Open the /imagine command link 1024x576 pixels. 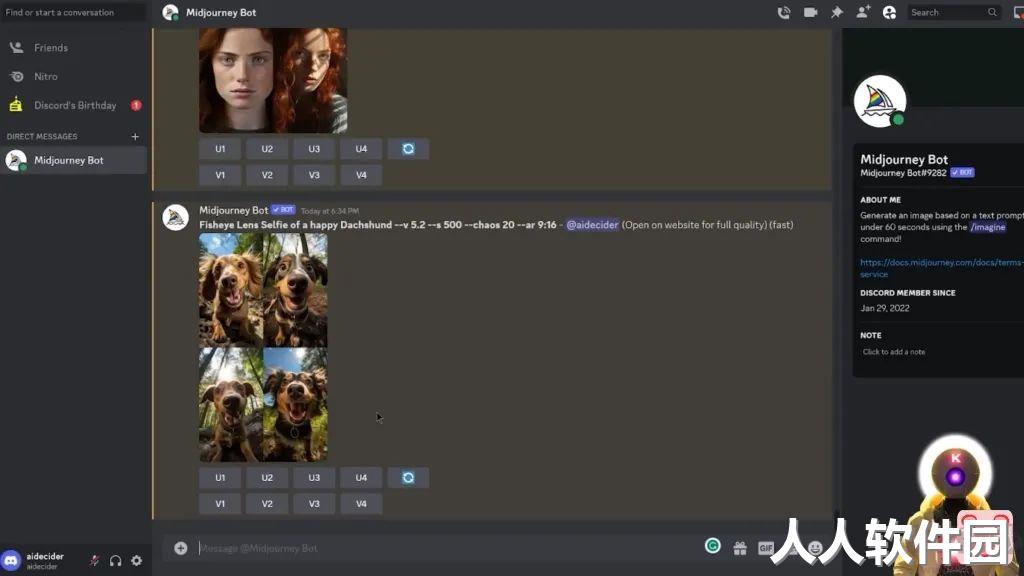click(x=987, y=227)
